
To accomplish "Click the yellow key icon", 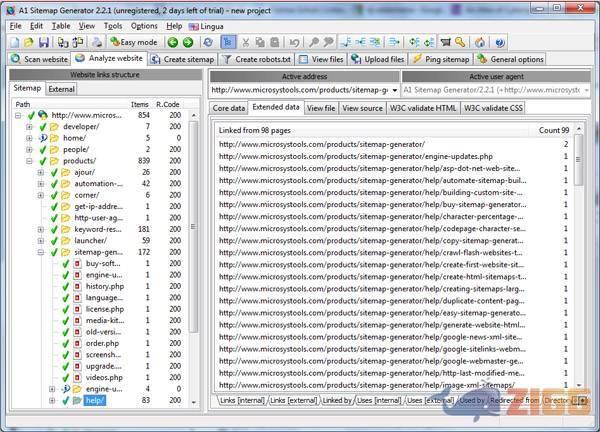I will click(460, 42).
